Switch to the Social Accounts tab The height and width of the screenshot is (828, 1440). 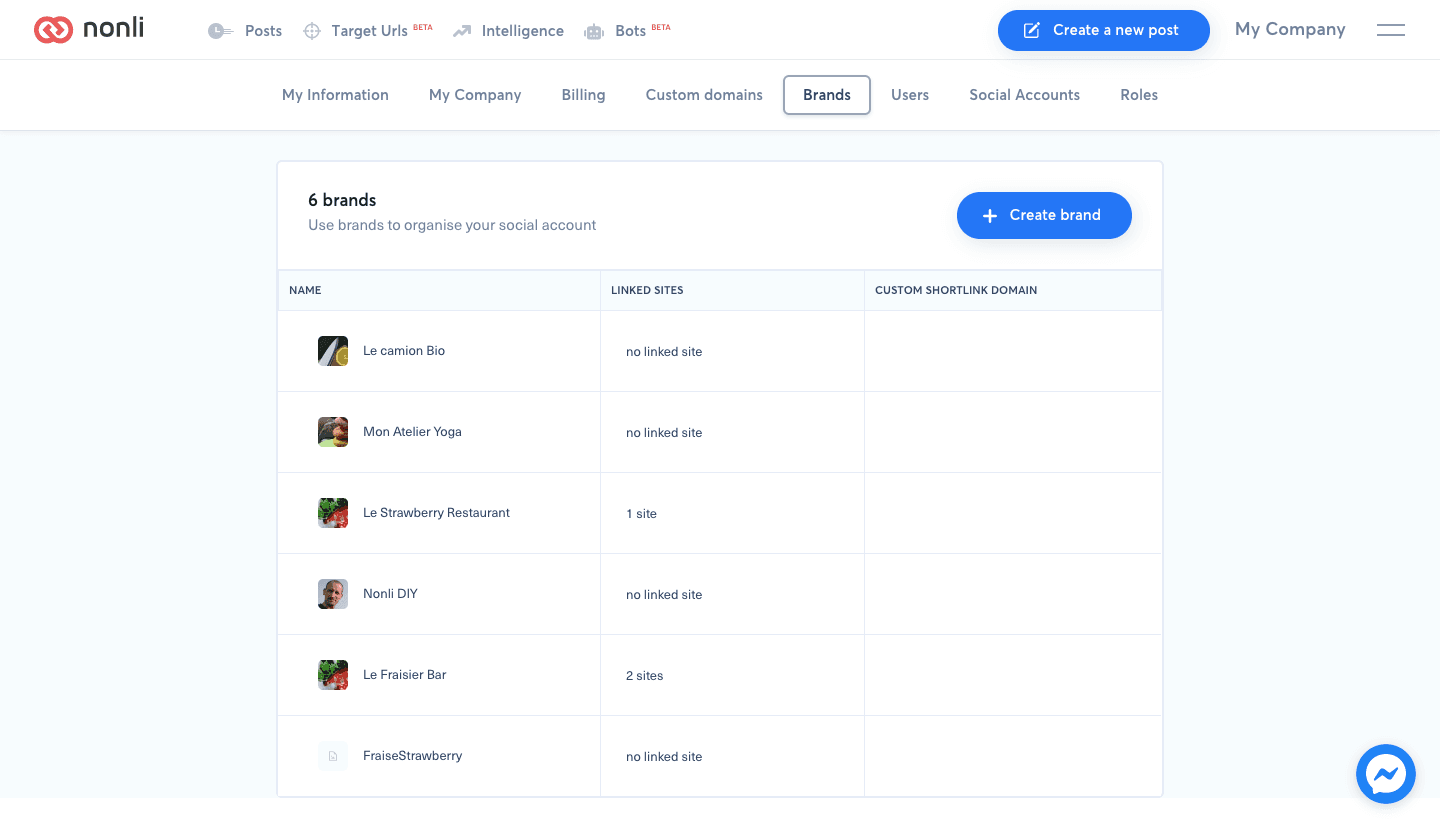click(1024, 95)
